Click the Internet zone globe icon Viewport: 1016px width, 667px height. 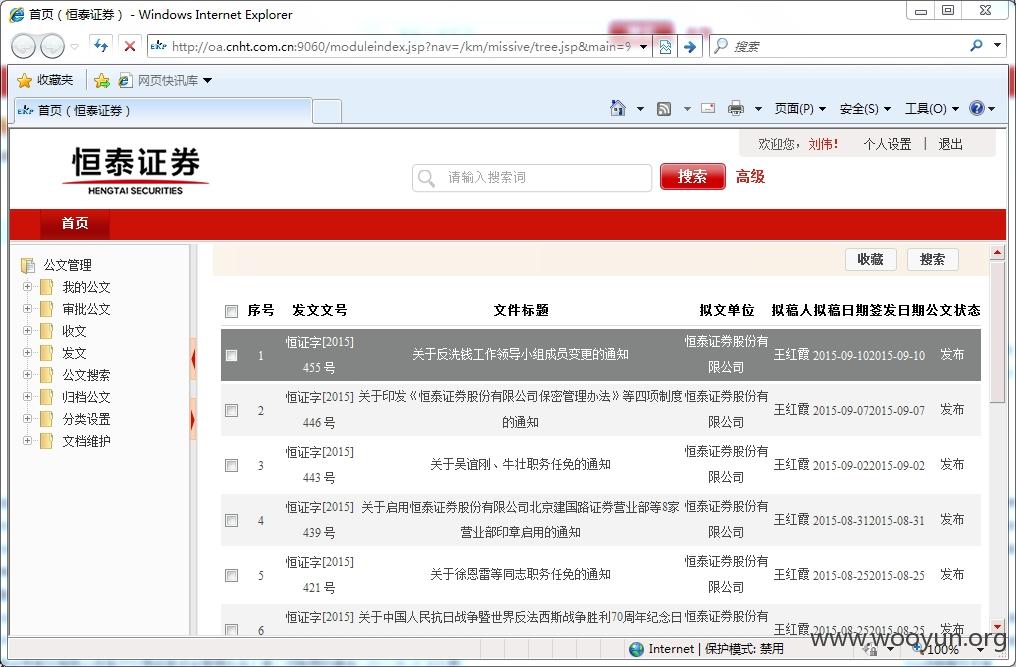coord(636,649)
